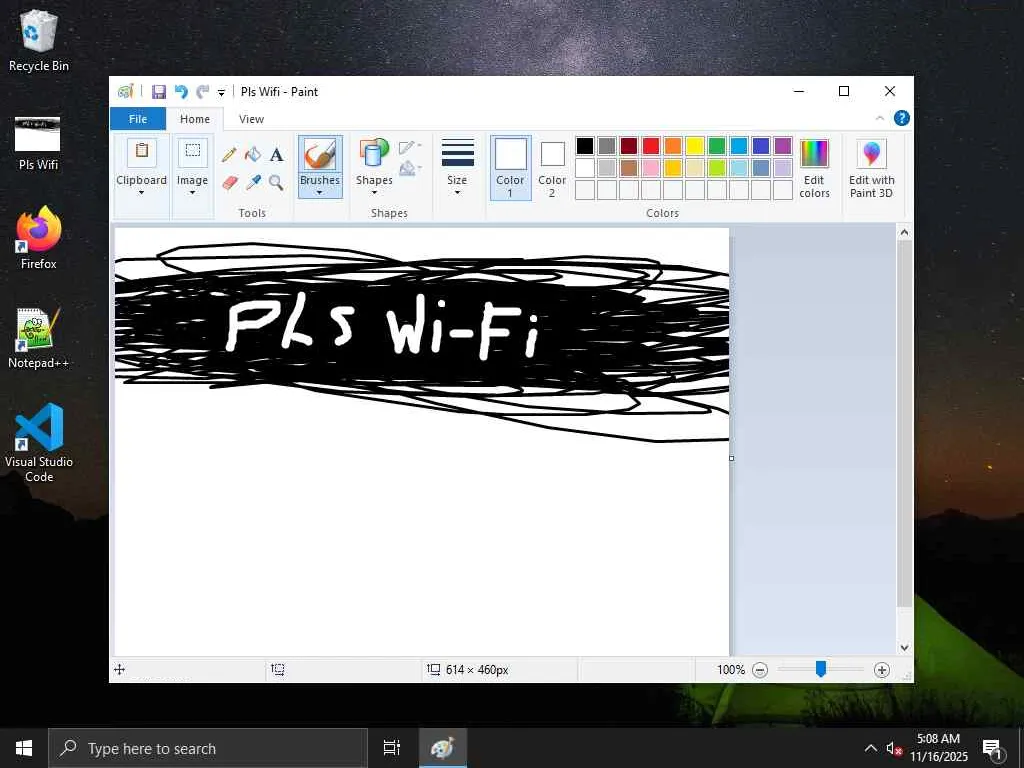Pick the pink color swatch
This screenshot has width=1024, height=768.
coord(651,168)
